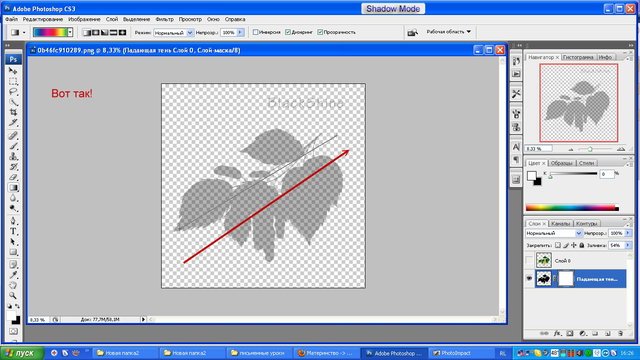Select the Gradient tool in toolbox
This screenshot has width=640, height=360.
click(x=13, y=188)
